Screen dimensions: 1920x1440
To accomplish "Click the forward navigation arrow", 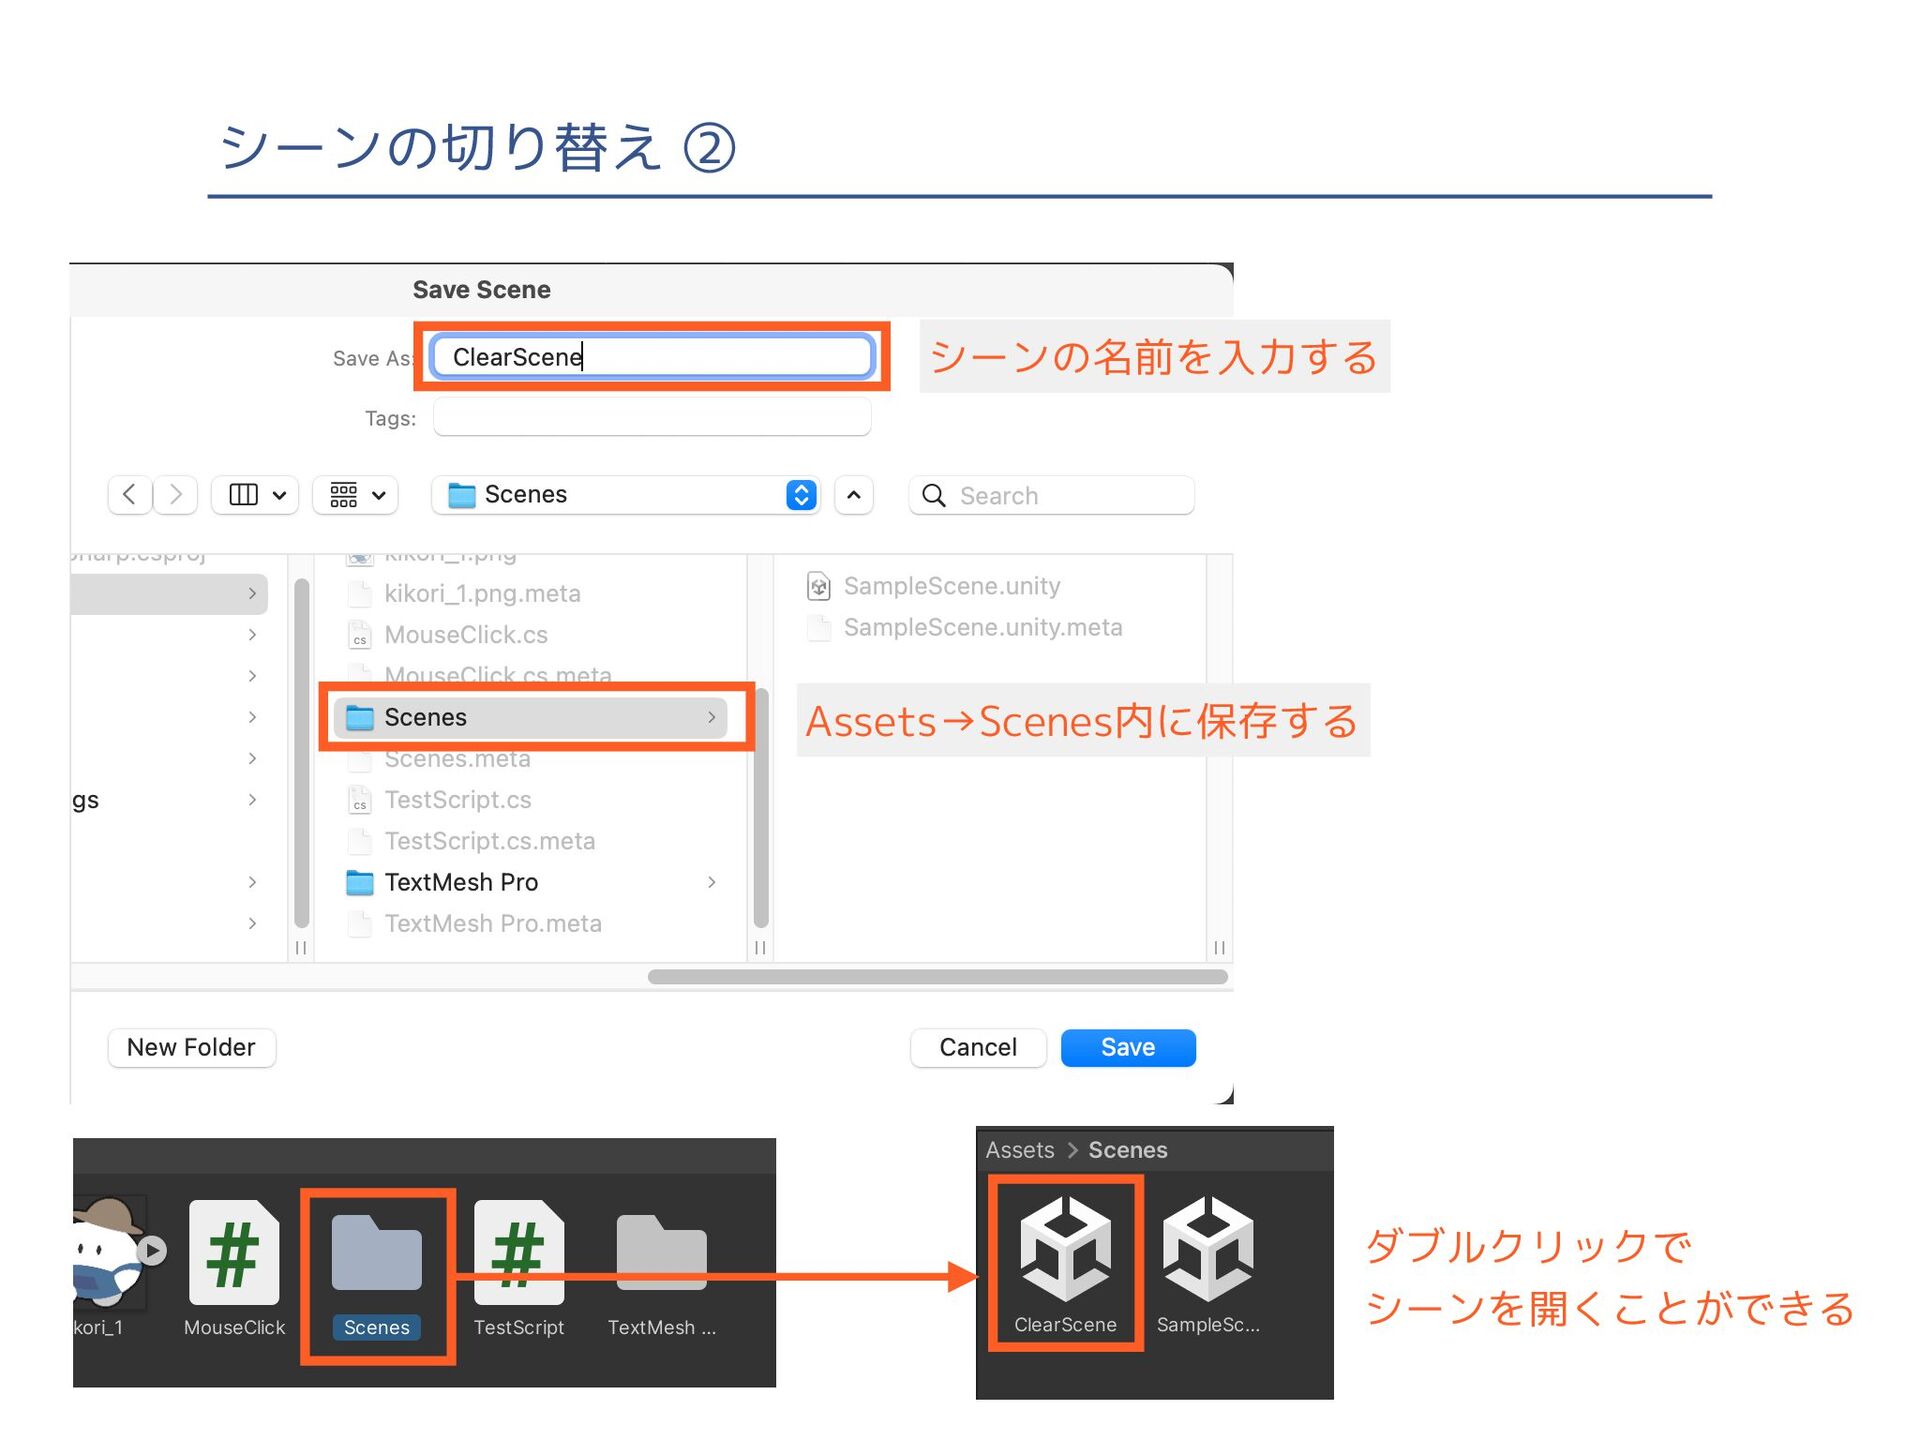I will point(176,495).
